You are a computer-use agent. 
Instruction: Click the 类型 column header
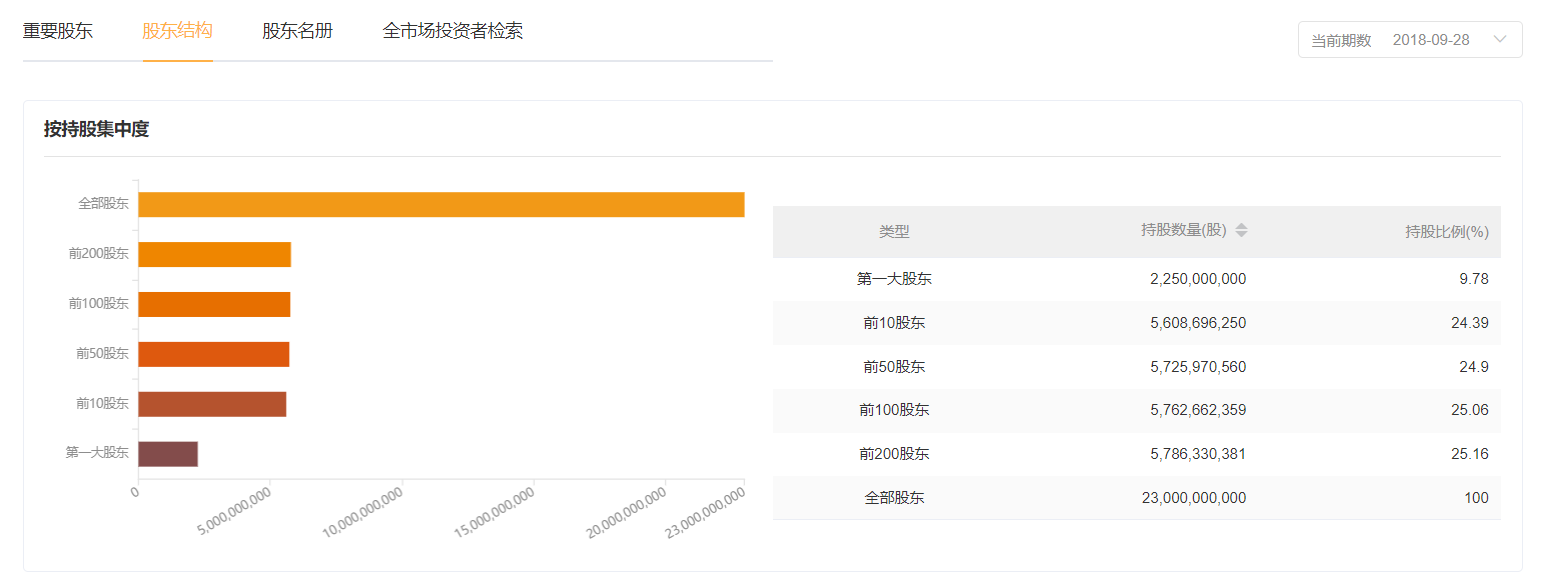894,231
